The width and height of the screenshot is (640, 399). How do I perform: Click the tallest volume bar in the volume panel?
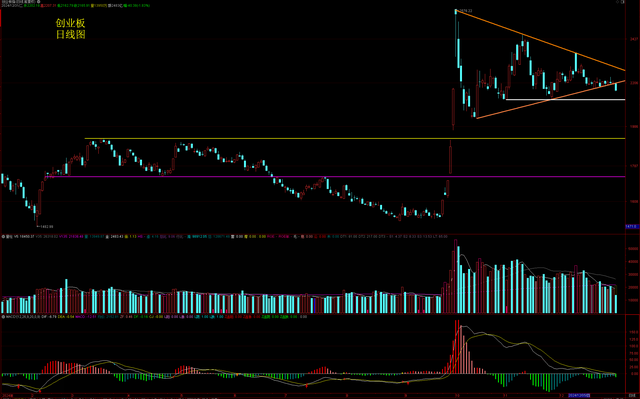456,276
